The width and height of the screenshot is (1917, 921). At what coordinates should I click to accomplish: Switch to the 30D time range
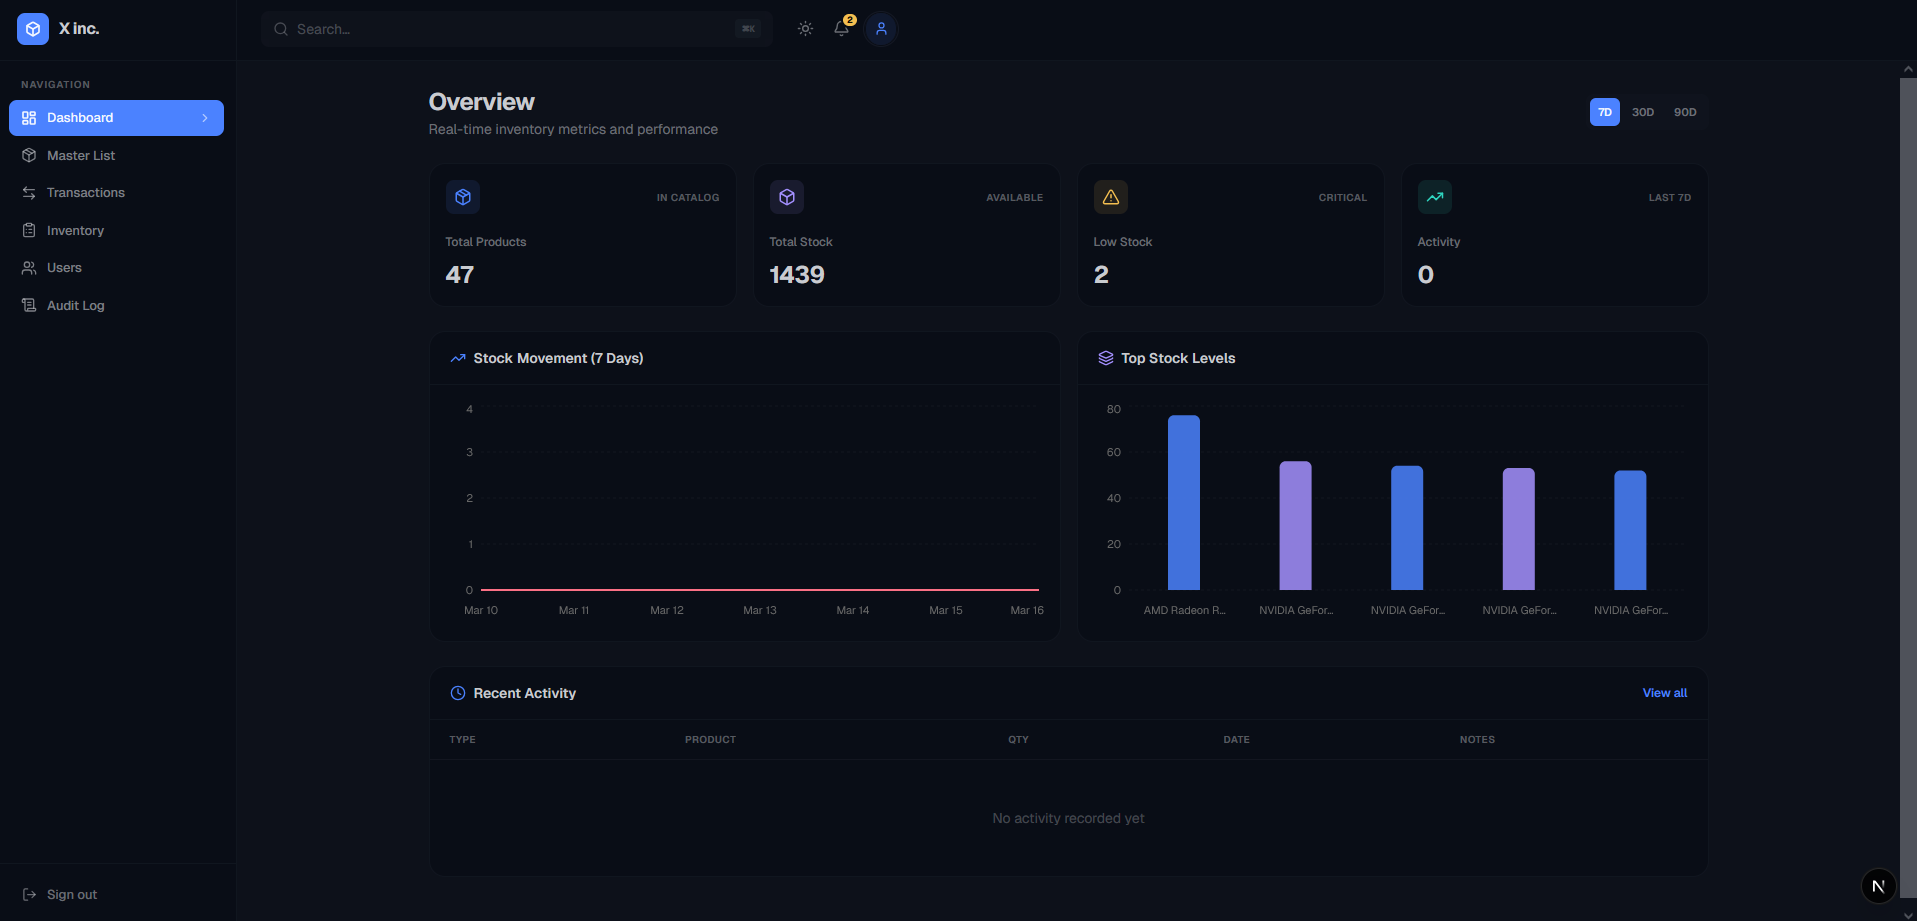click(x=1643, y=112)
